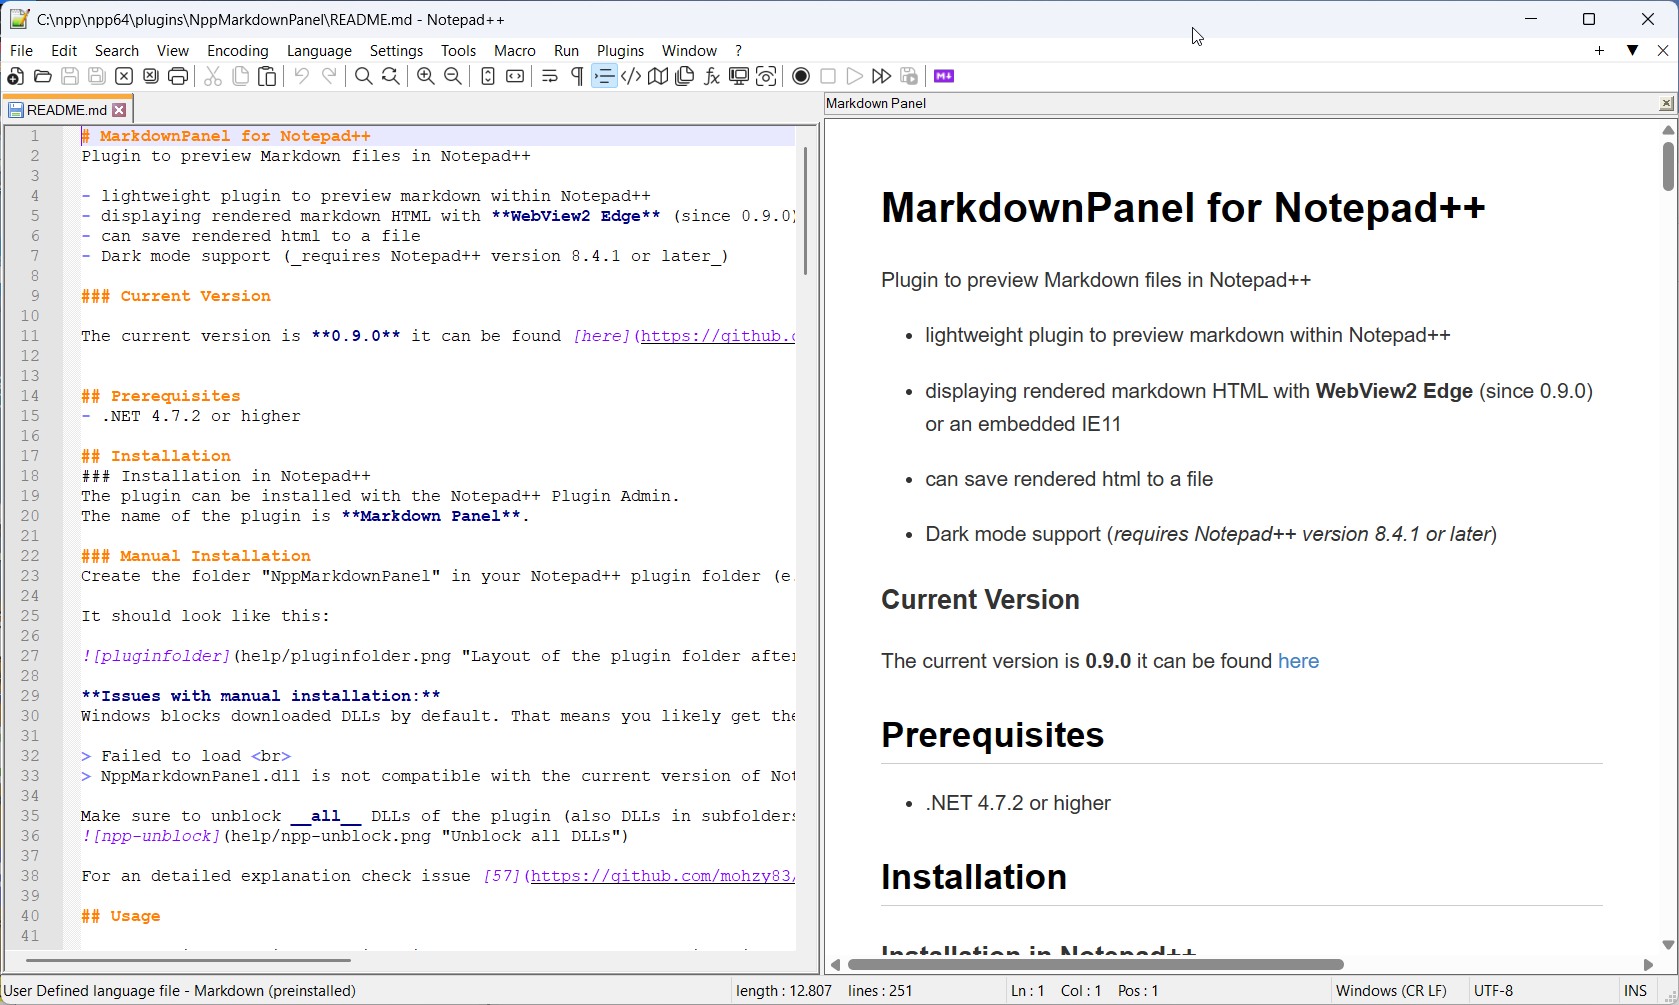Open Find with the magnifier icon
Screen dimensions: 1679x1005
click(364, 76)
